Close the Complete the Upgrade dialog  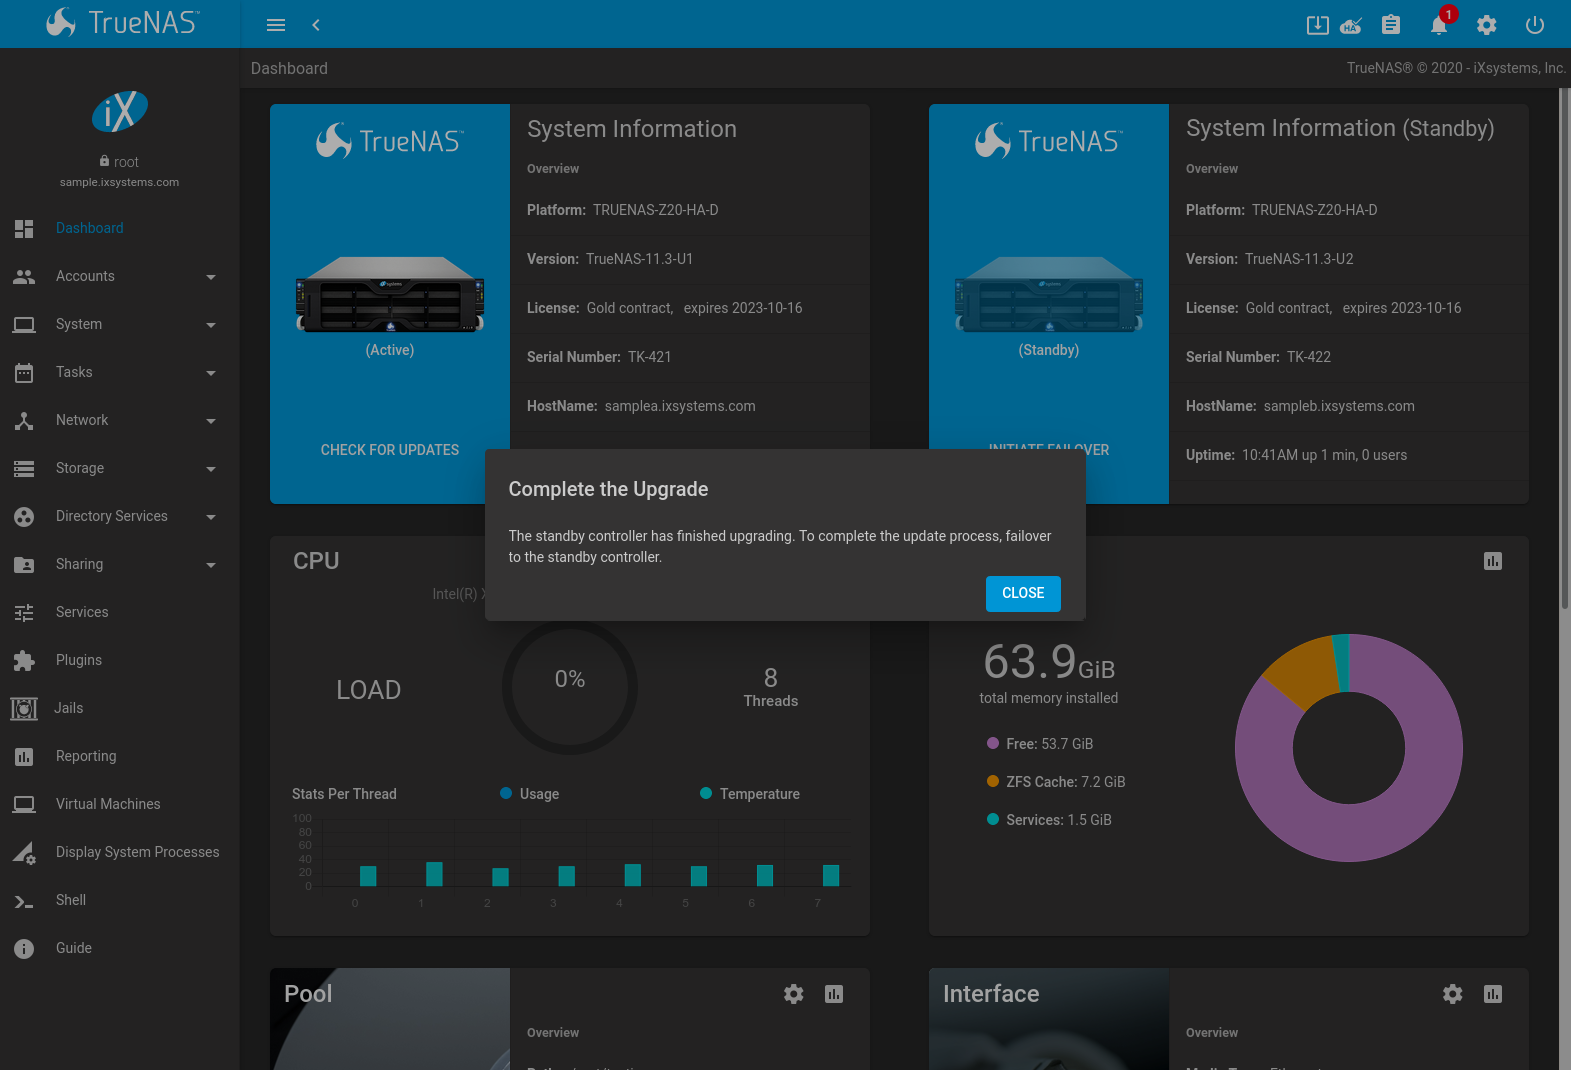1023,593
